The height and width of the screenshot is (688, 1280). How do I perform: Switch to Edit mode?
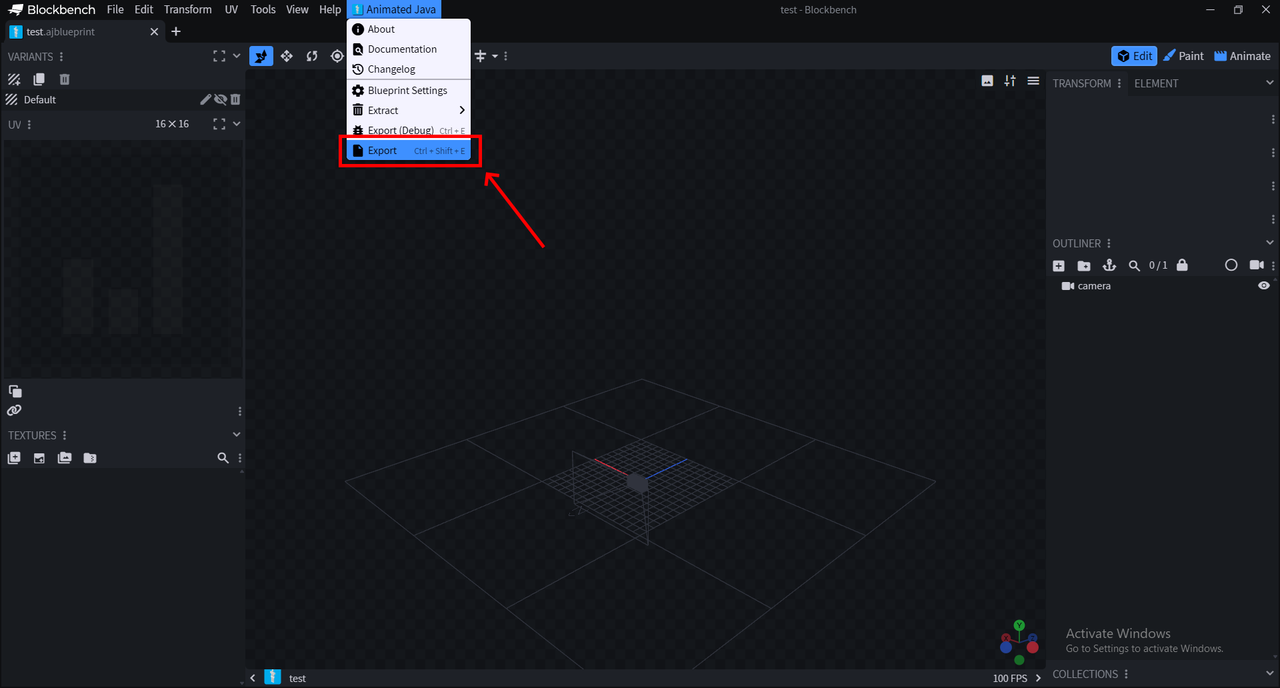click(1134, 56)
